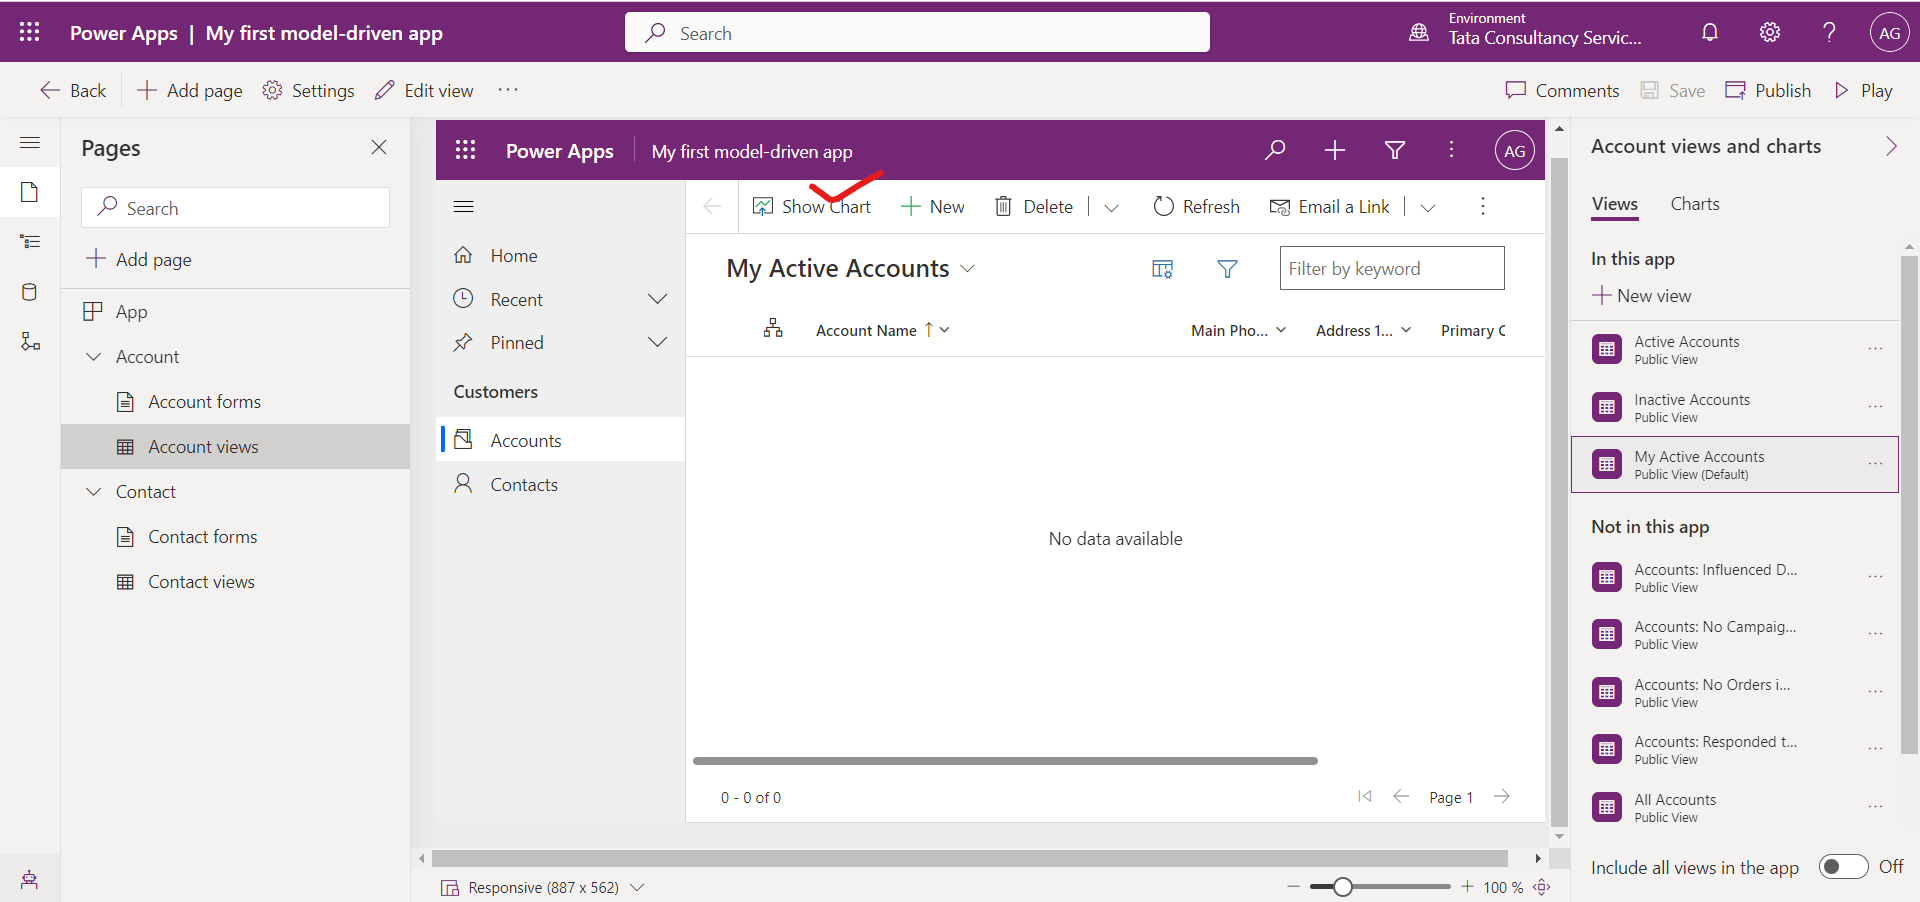Open the column editor icon next to view title
The image size is (1920, 902).
(1162, 268)
